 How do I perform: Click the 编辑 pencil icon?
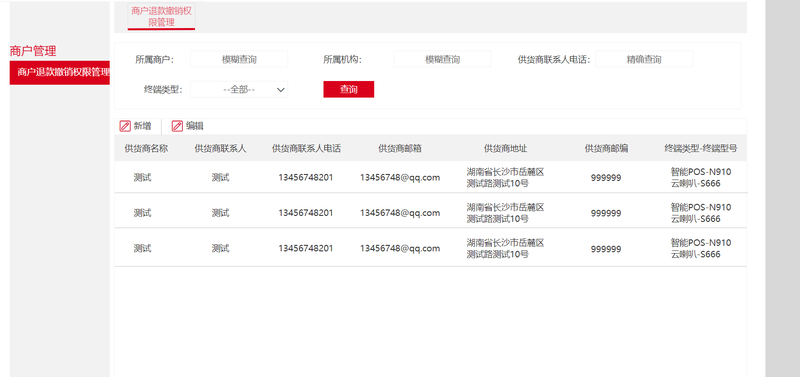(x=177, y=126)
